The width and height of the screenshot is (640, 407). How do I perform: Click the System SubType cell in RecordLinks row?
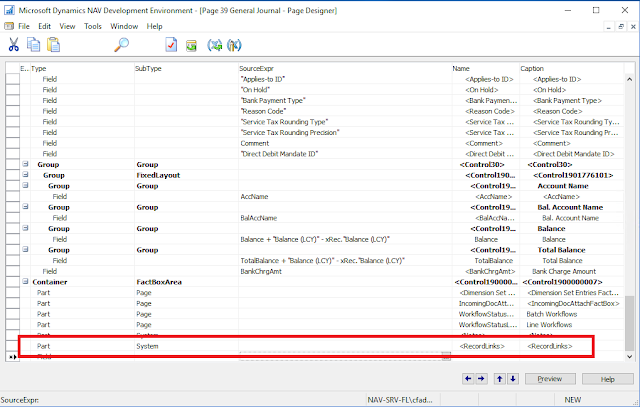pyautogui.click(x=187, y=346)
